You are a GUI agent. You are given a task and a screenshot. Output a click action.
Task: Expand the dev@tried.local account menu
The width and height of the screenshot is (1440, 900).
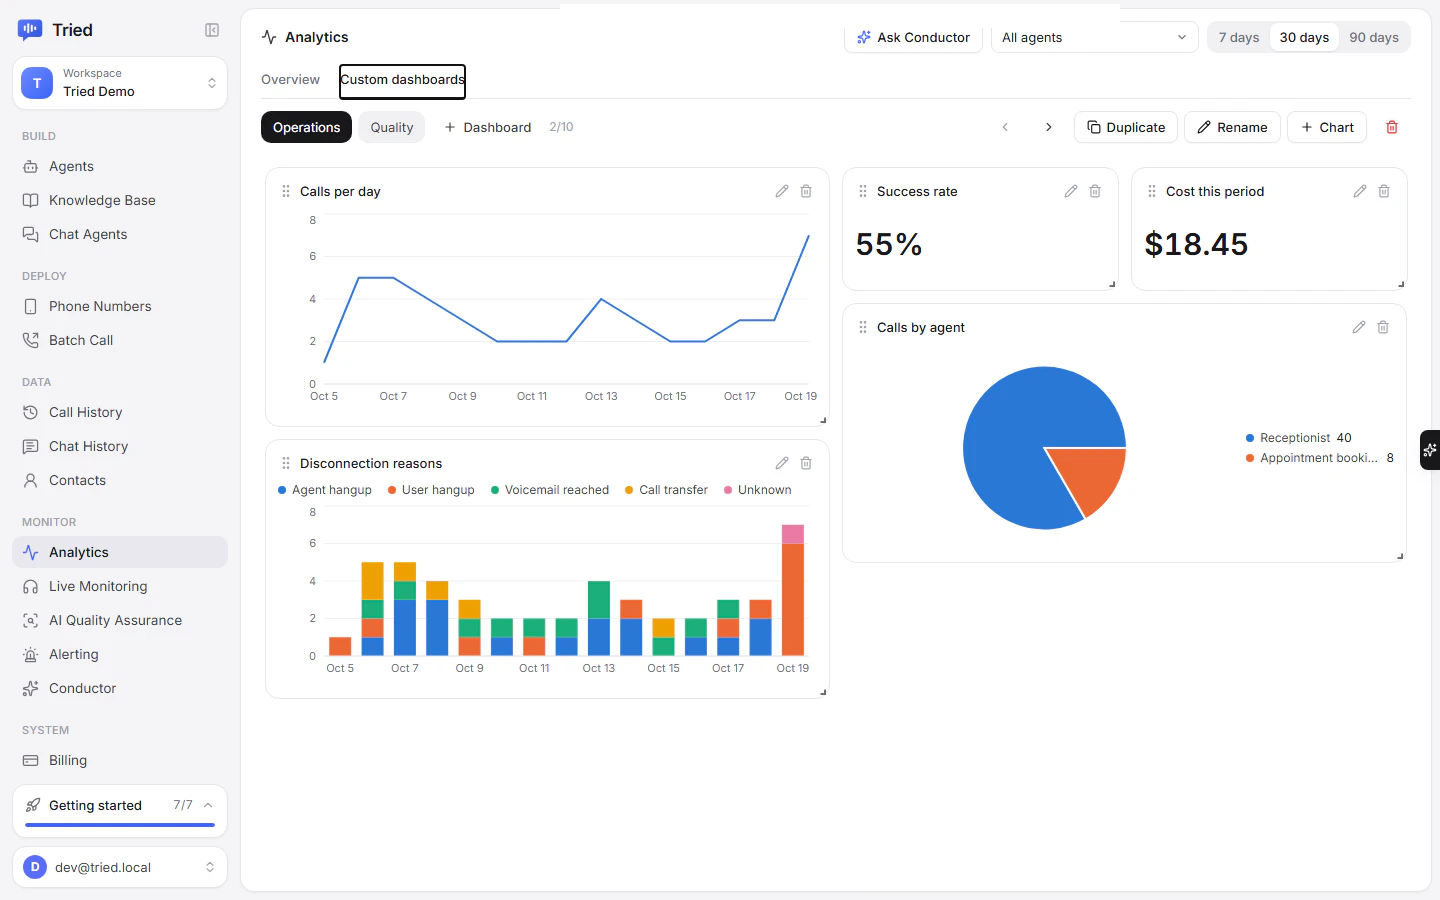pyautogui.click(x=120, y=867)
